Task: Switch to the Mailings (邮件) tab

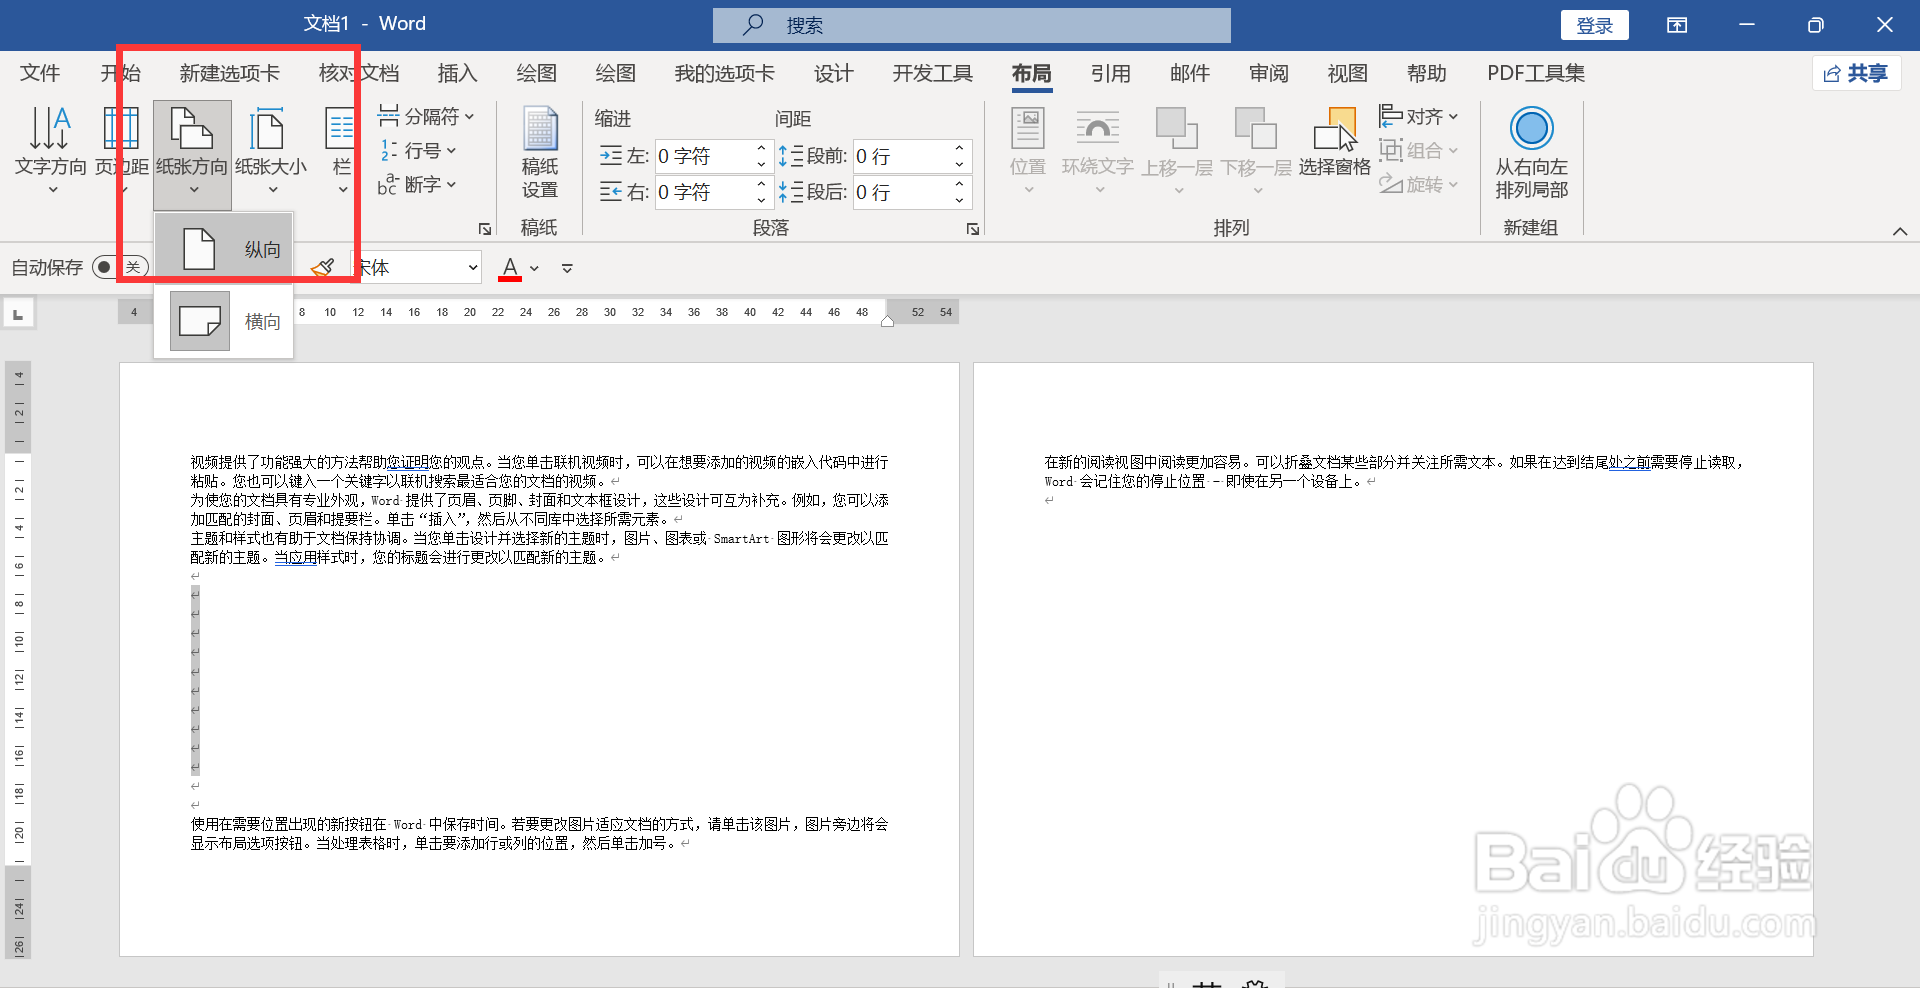Action: pos(1190,73)
